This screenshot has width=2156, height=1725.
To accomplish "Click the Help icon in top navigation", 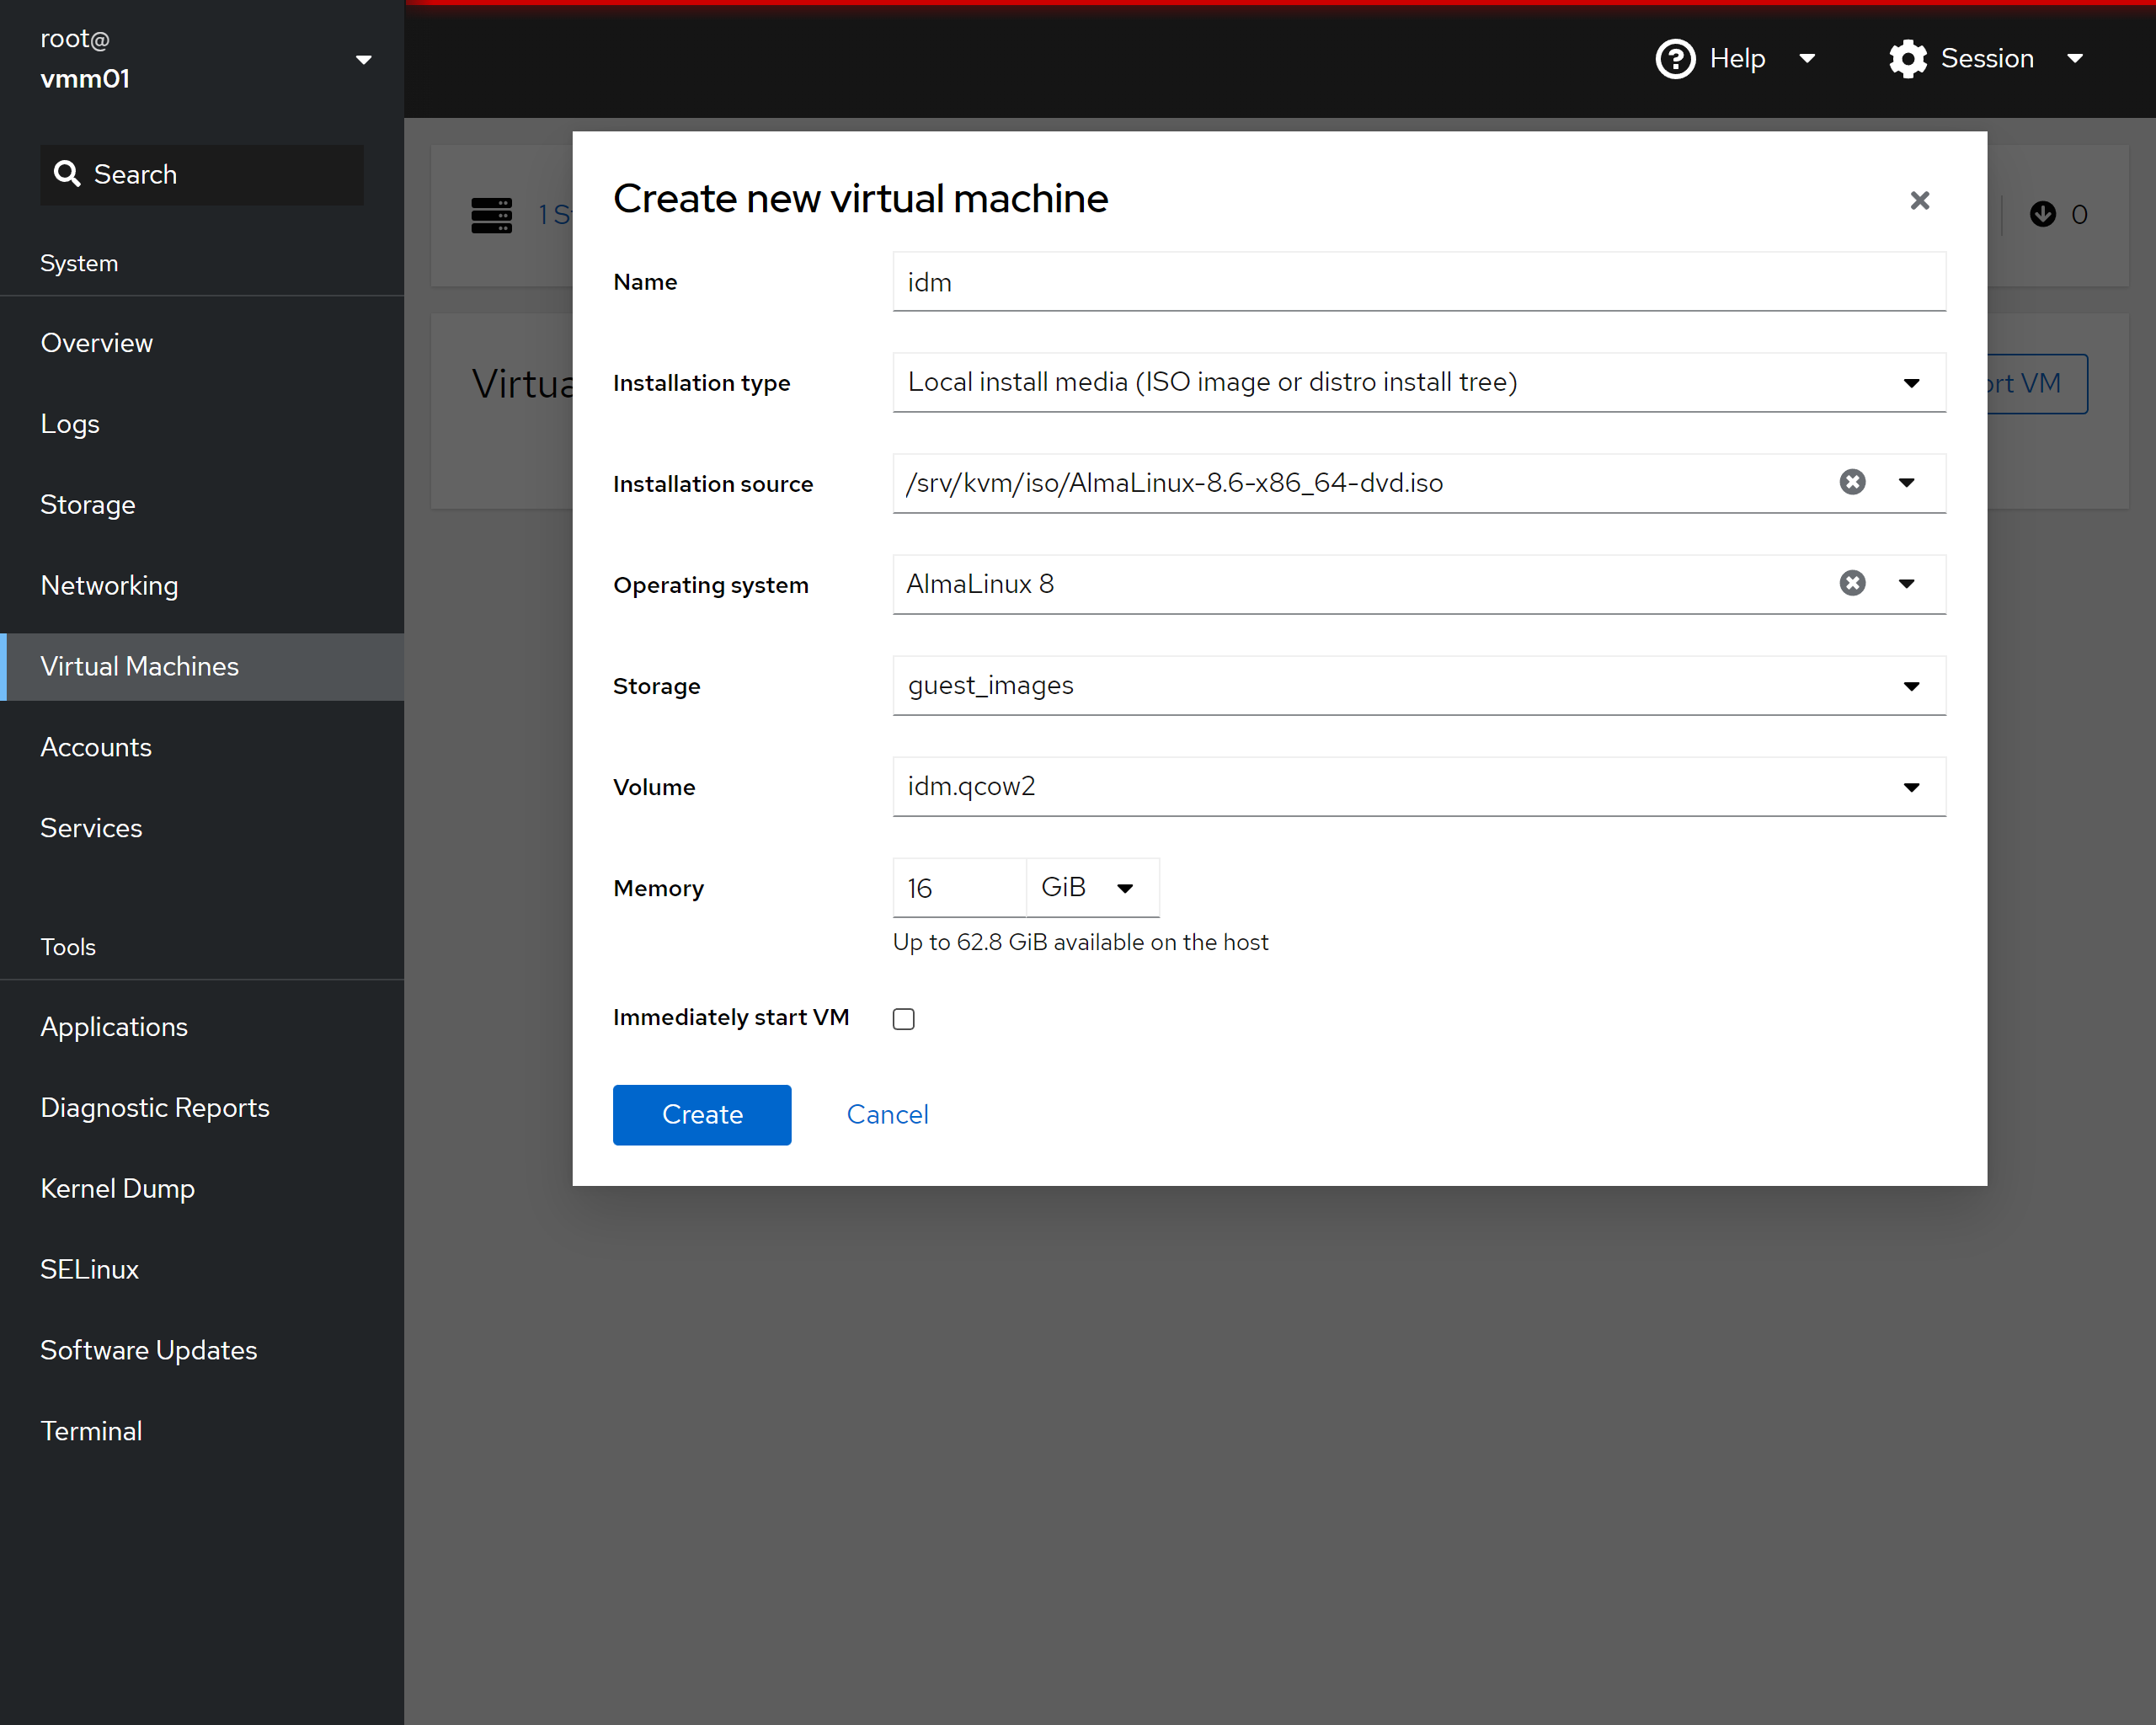I will [x=1672, y=58].
